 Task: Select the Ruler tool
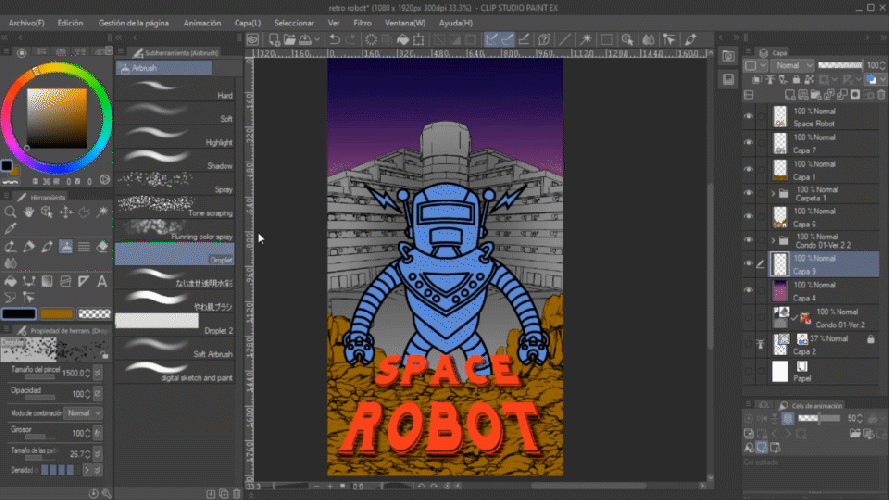pos(84,281)
